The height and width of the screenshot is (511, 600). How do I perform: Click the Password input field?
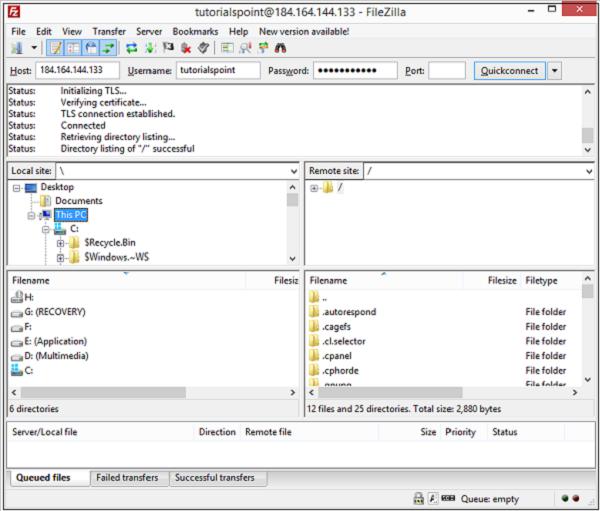click(x=355, y=70)
